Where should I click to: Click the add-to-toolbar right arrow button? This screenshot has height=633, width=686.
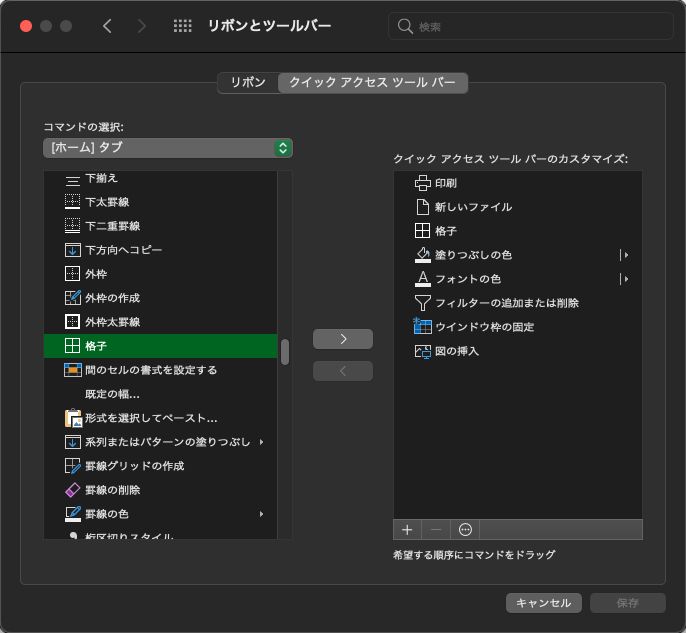click(x=343, y=339)
